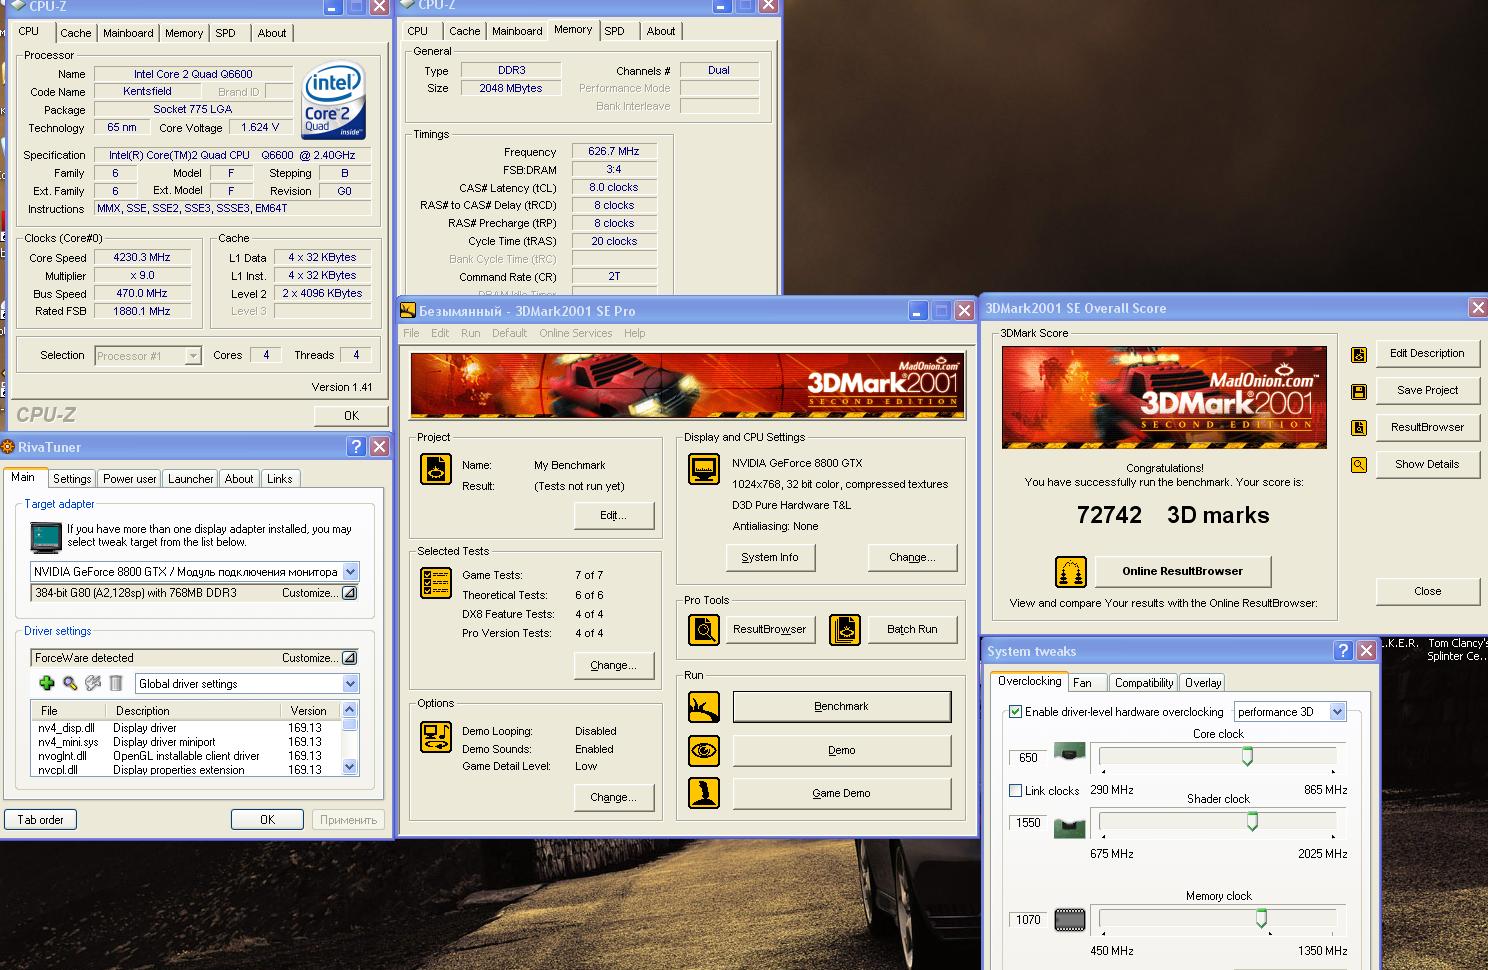Switch to Compatibility tab in System tweaks
1488x970 pixels.
(x=1143, y=683)
